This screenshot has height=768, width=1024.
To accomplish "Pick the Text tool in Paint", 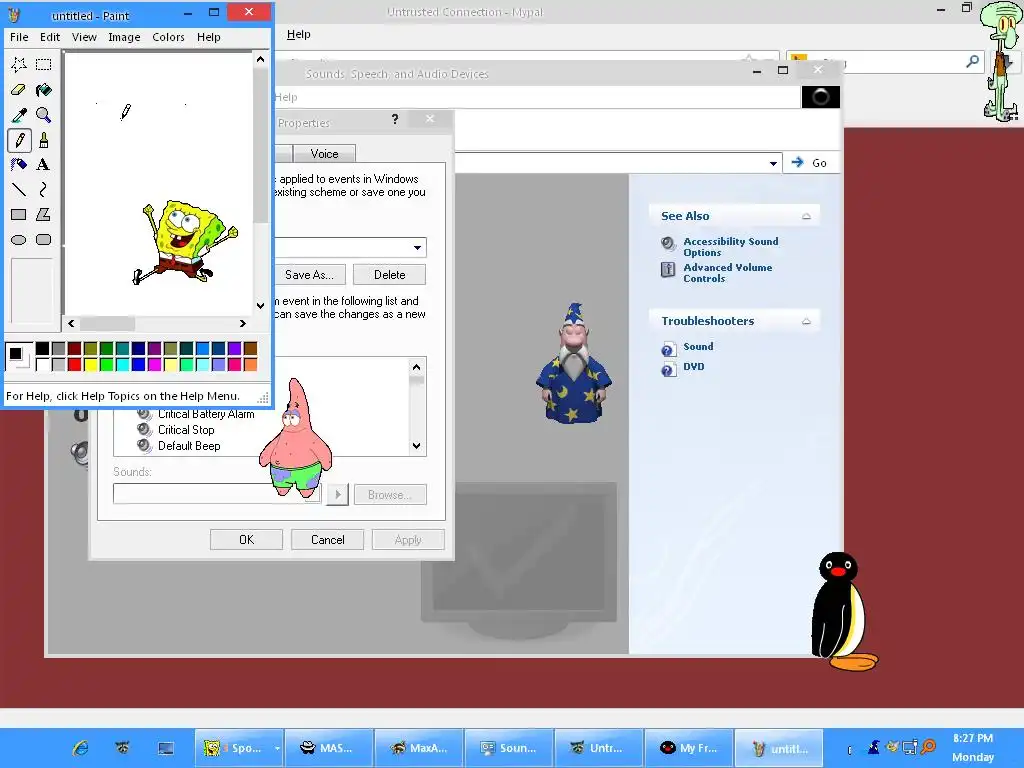I will pyautogui.click(x=44, y=165).
